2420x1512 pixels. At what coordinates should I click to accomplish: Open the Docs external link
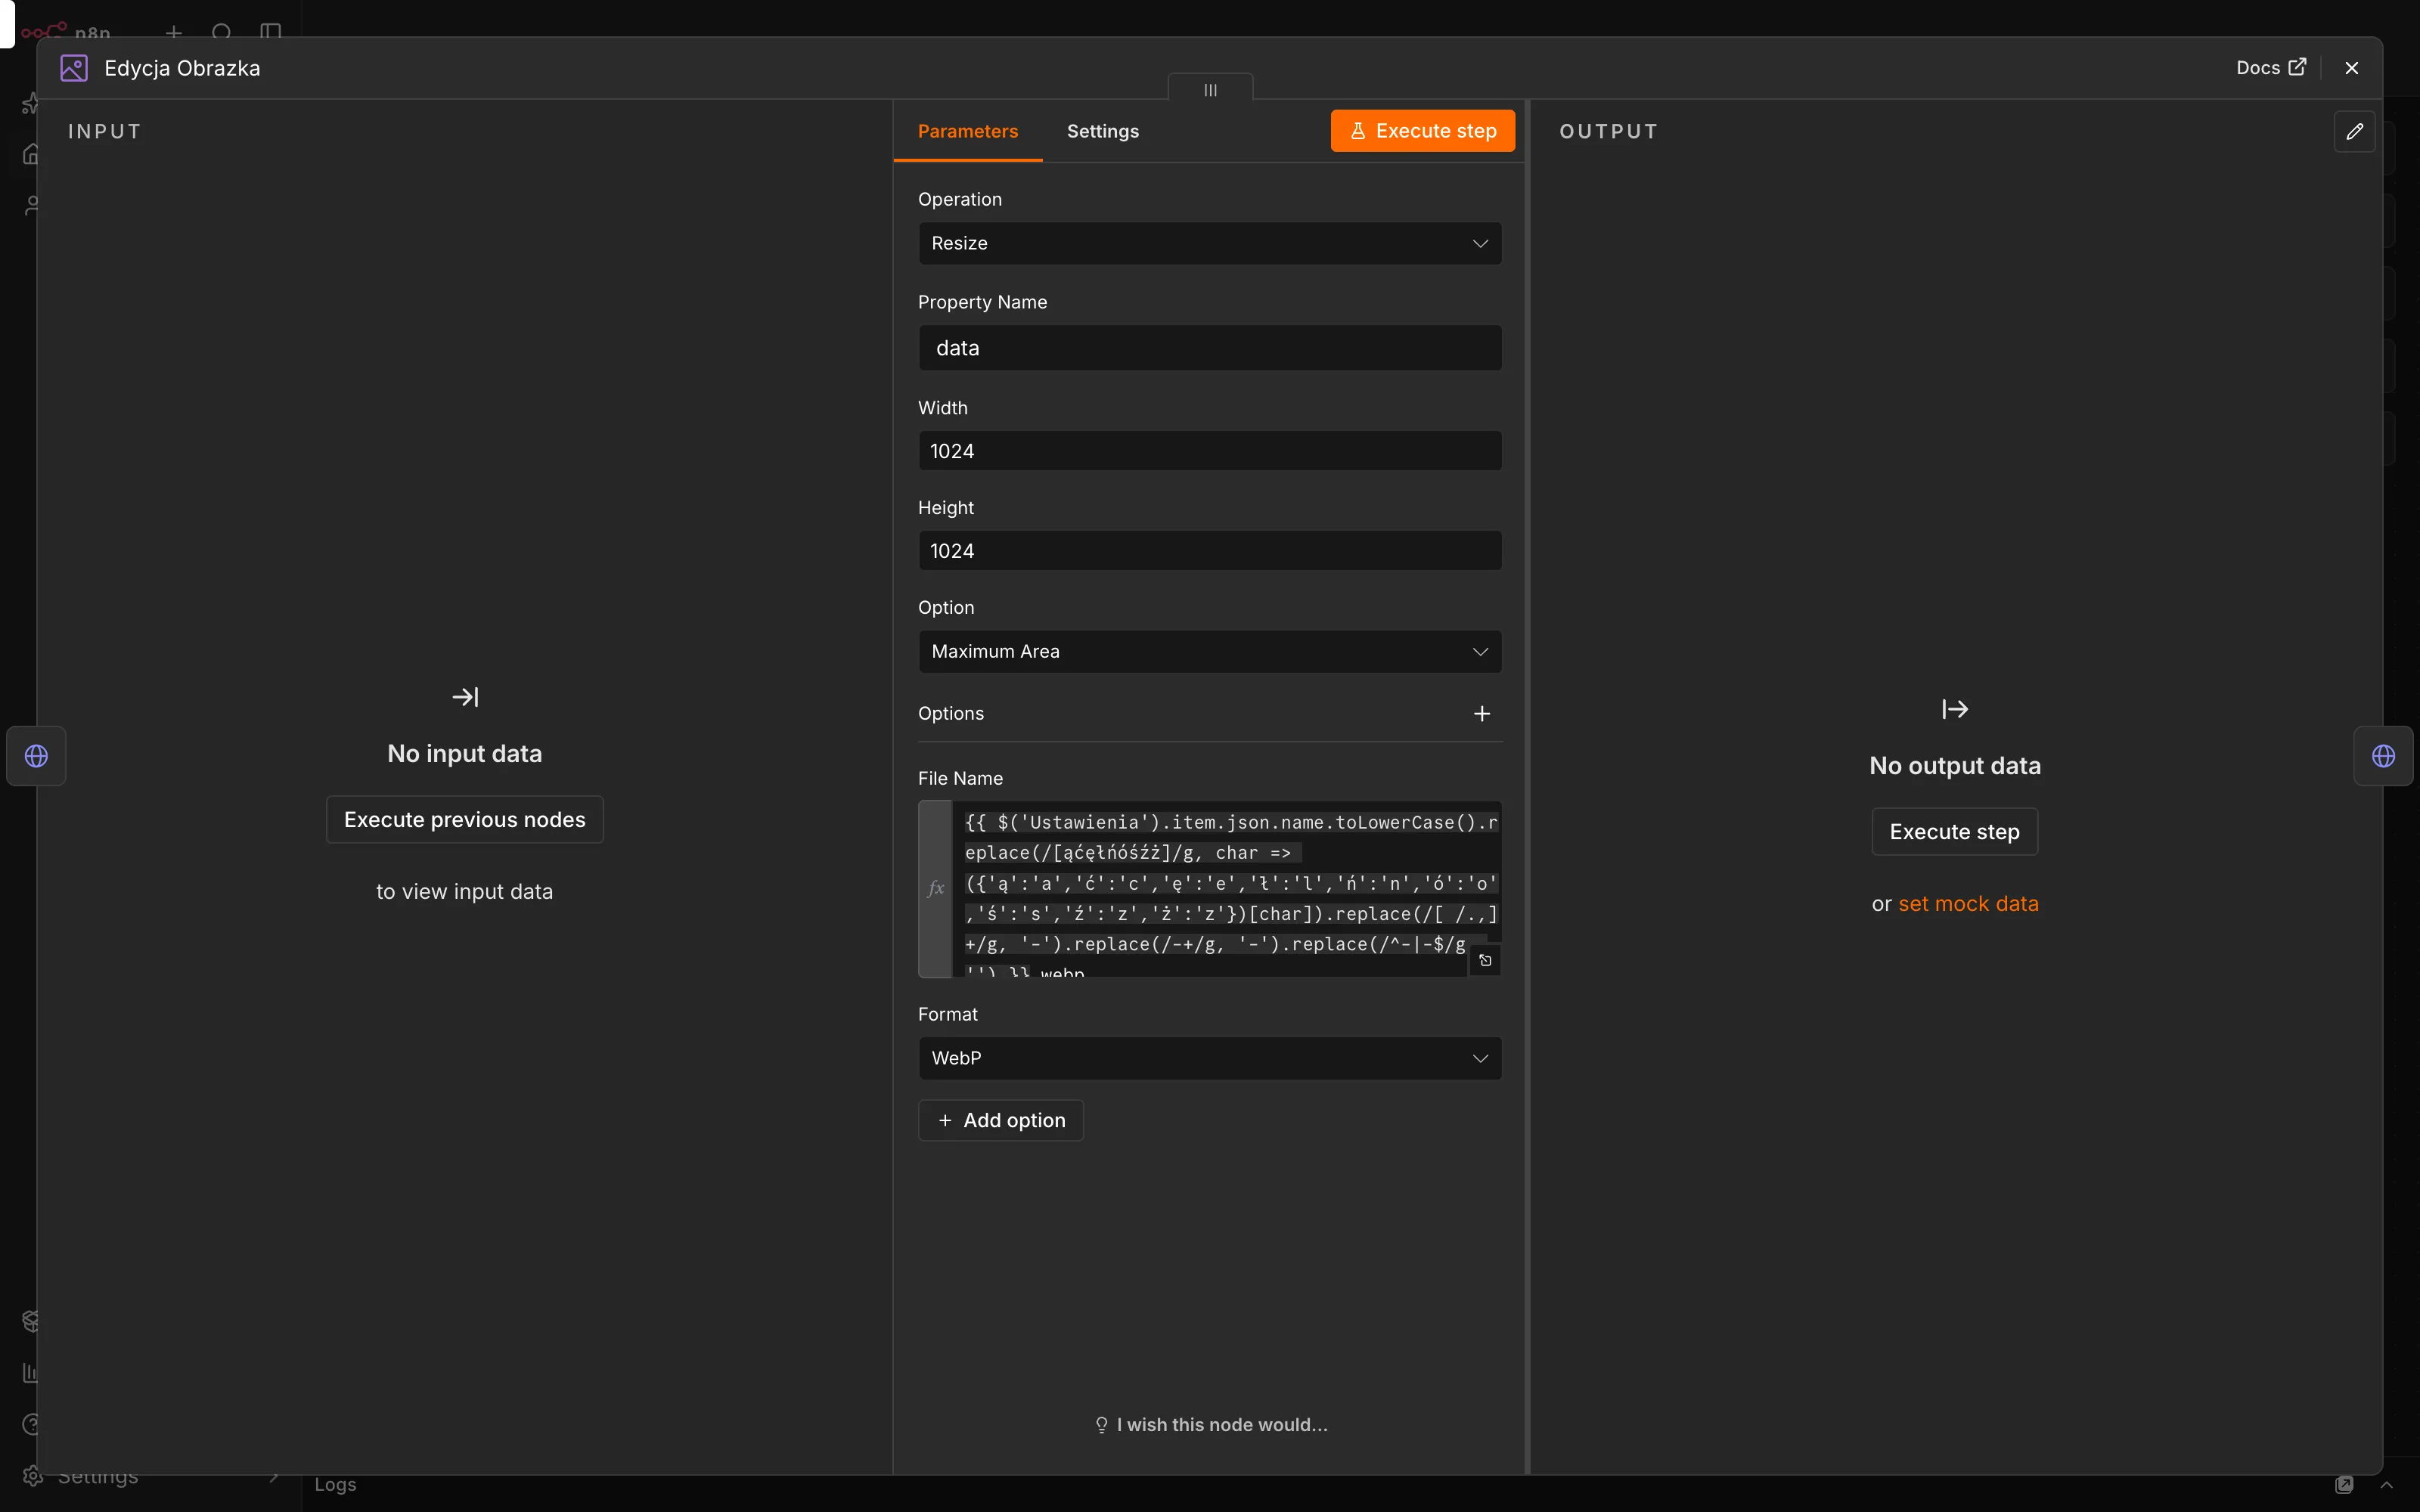pyautogui.click(x=2271, y=67)
